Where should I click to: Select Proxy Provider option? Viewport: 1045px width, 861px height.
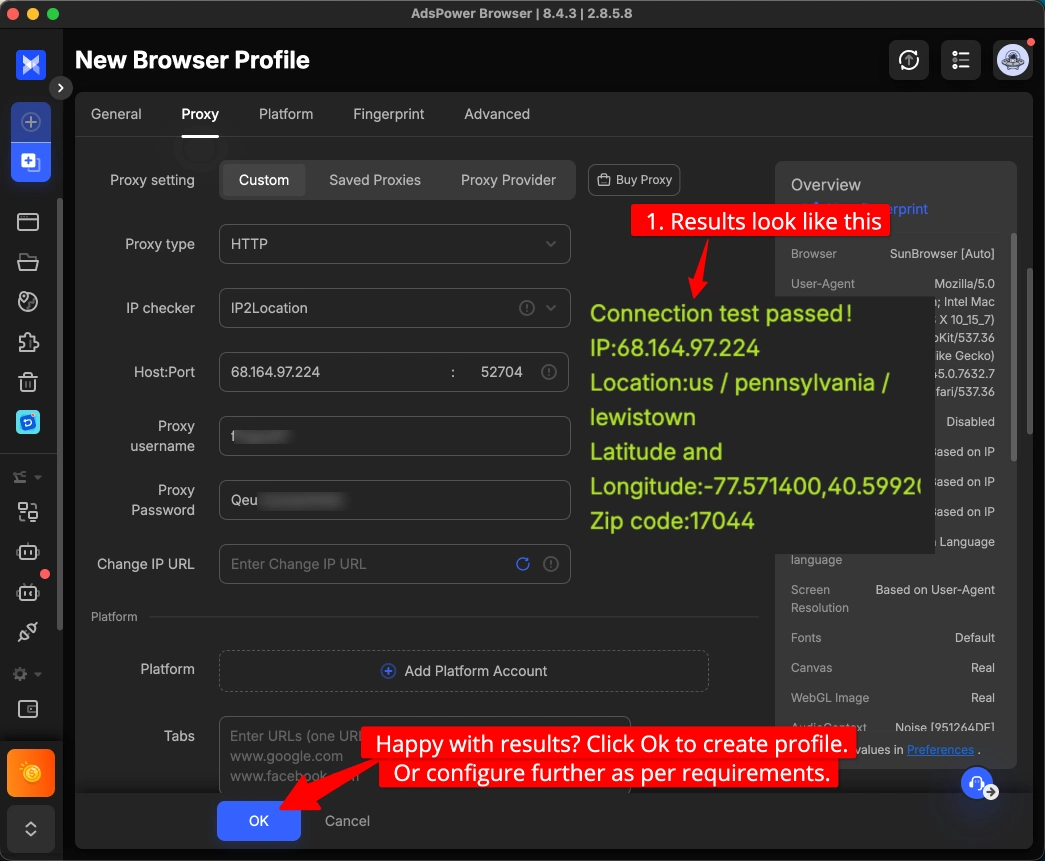509,180
